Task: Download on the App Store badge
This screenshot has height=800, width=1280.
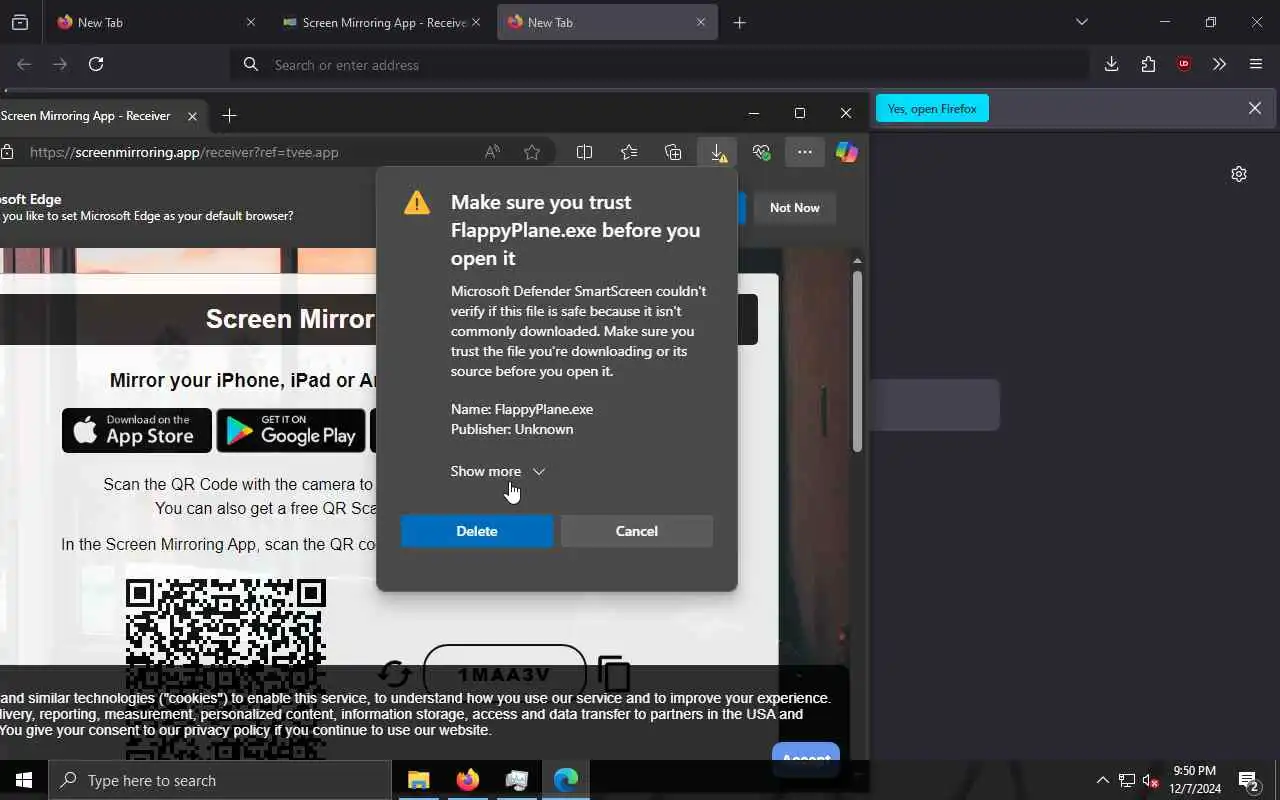Action: point(137,430)
